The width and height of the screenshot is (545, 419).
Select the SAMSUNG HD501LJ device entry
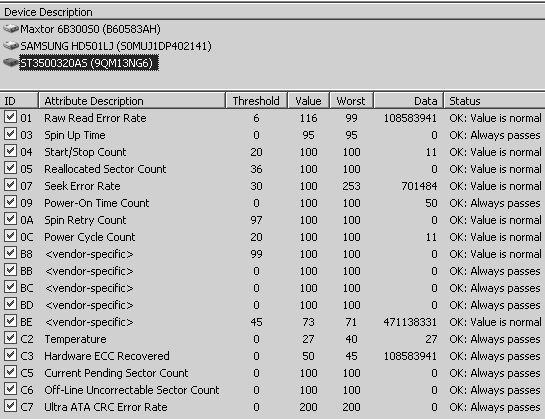click(116, 46)
